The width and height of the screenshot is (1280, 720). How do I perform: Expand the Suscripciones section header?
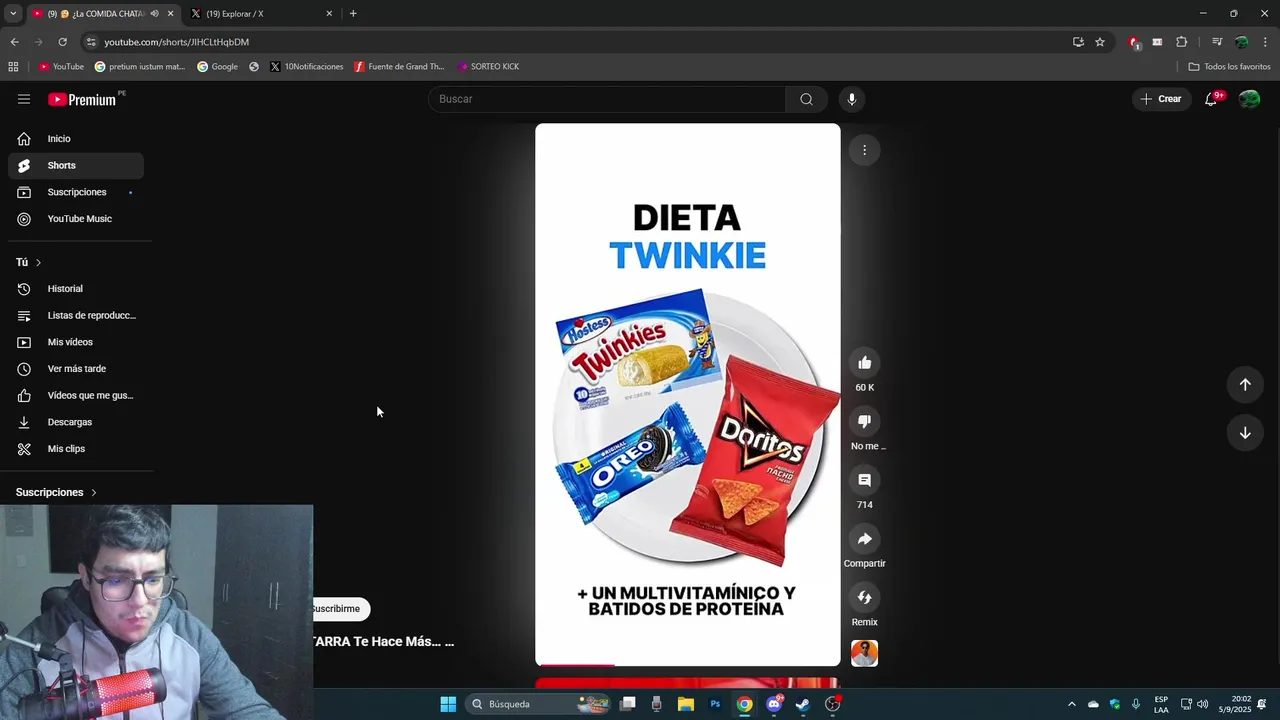(x=56, y=492)
